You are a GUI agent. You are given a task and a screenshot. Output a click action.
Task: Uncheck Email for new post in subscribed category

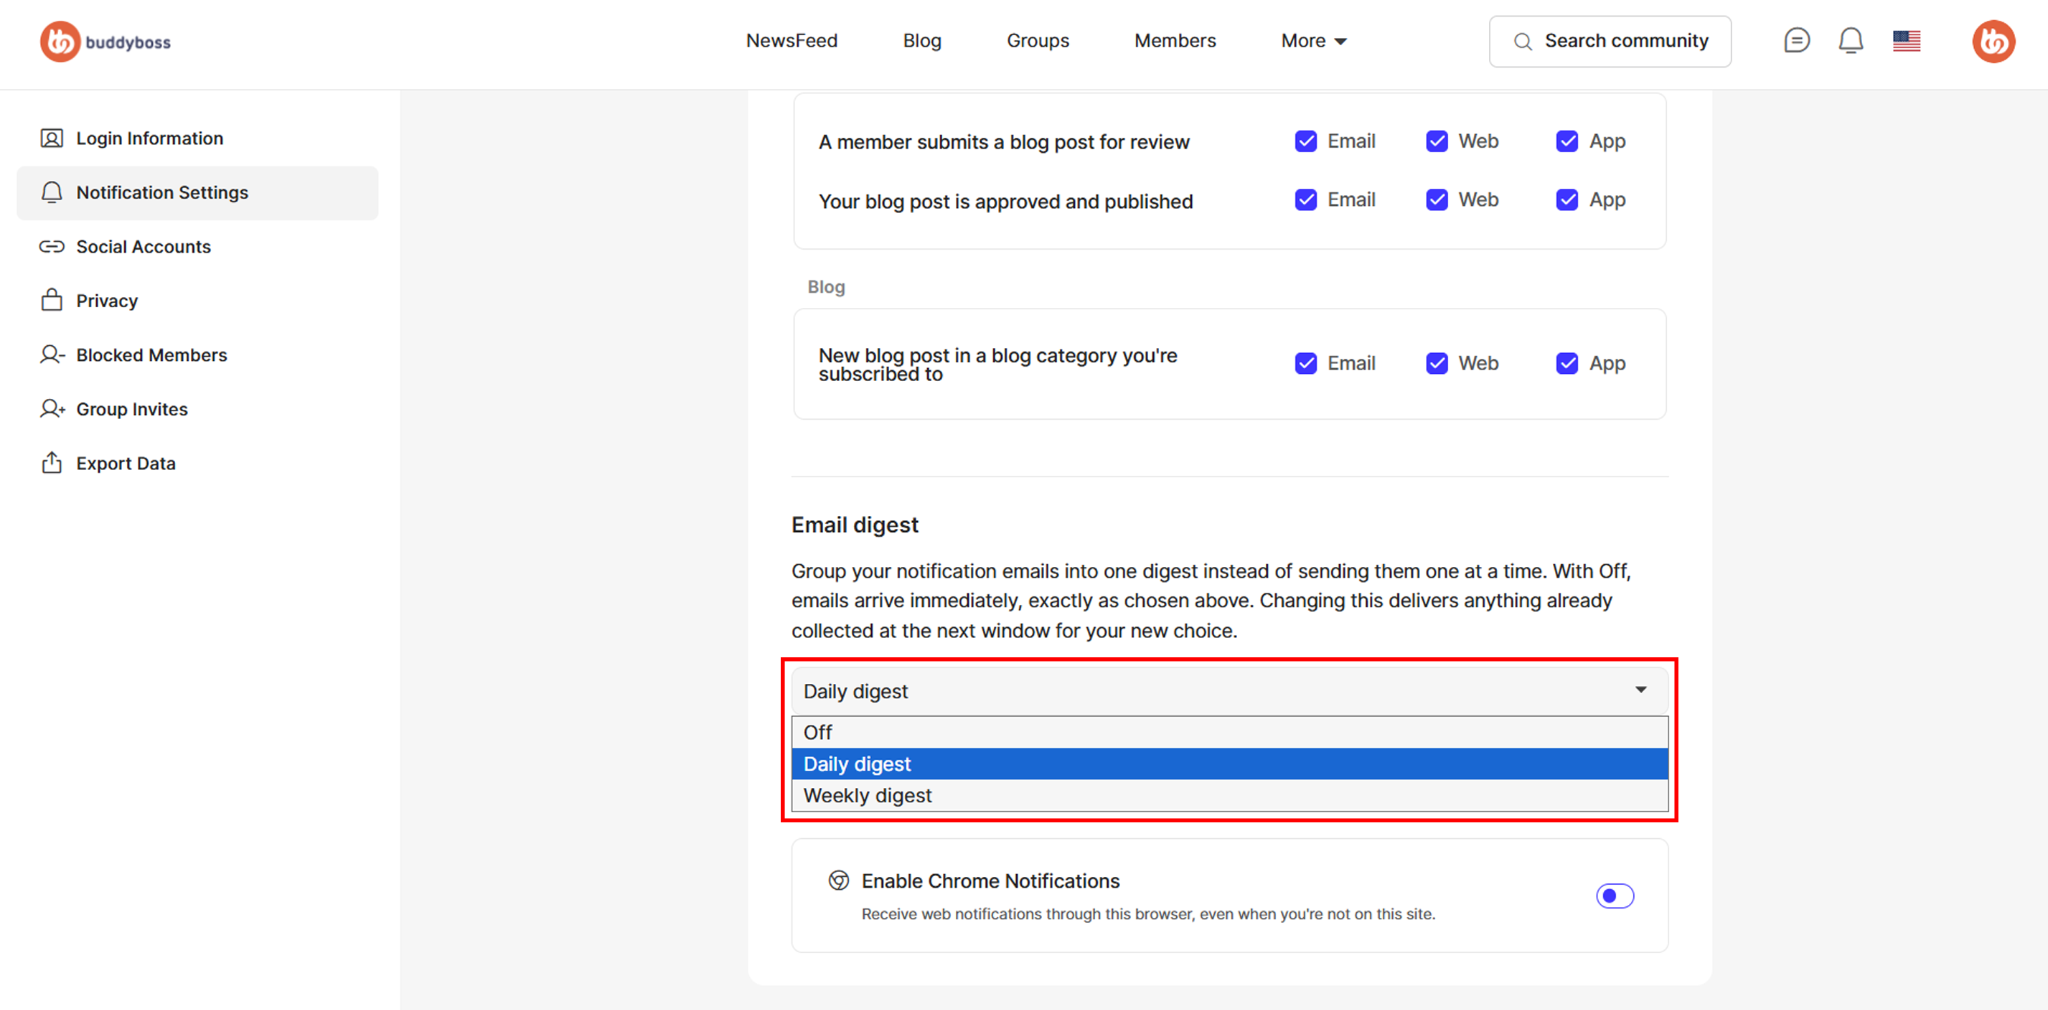[1306, 363]
